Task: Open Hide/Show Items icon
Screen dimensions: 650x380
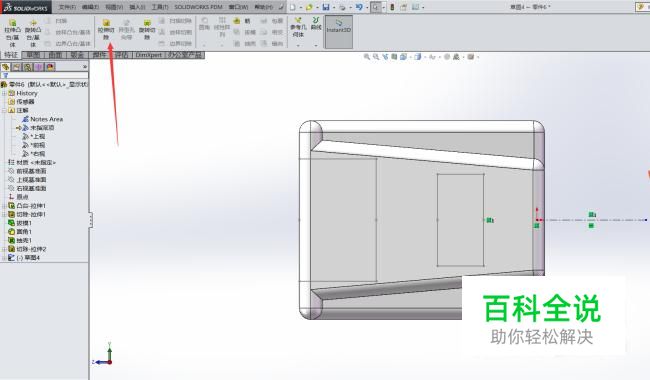Action: pyautogui.click(x=432, y=57)
